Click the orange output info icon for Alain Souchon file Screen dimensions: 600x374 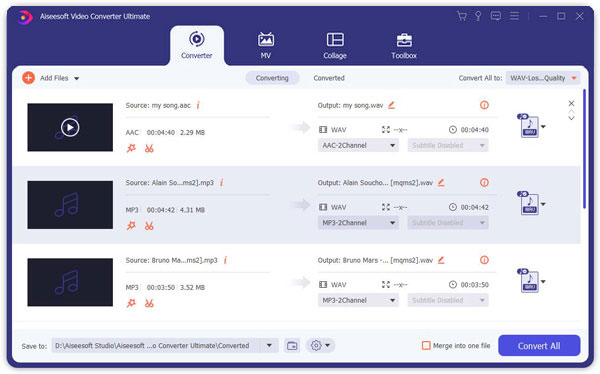point(484,183)
